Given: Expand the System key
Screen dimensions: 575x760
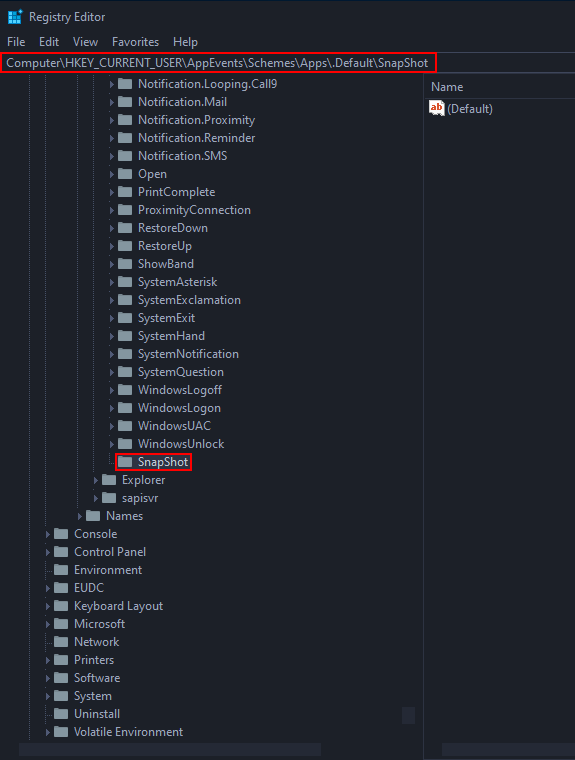Looking at the screenshot, I should coord(48,696).
